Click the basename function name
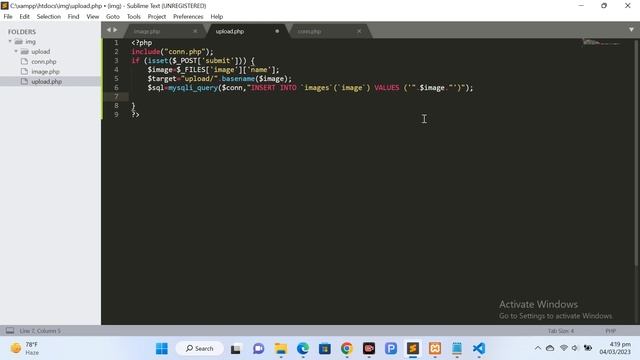The height and width of the screenshot is (360, 640). (x=238, y=79)
